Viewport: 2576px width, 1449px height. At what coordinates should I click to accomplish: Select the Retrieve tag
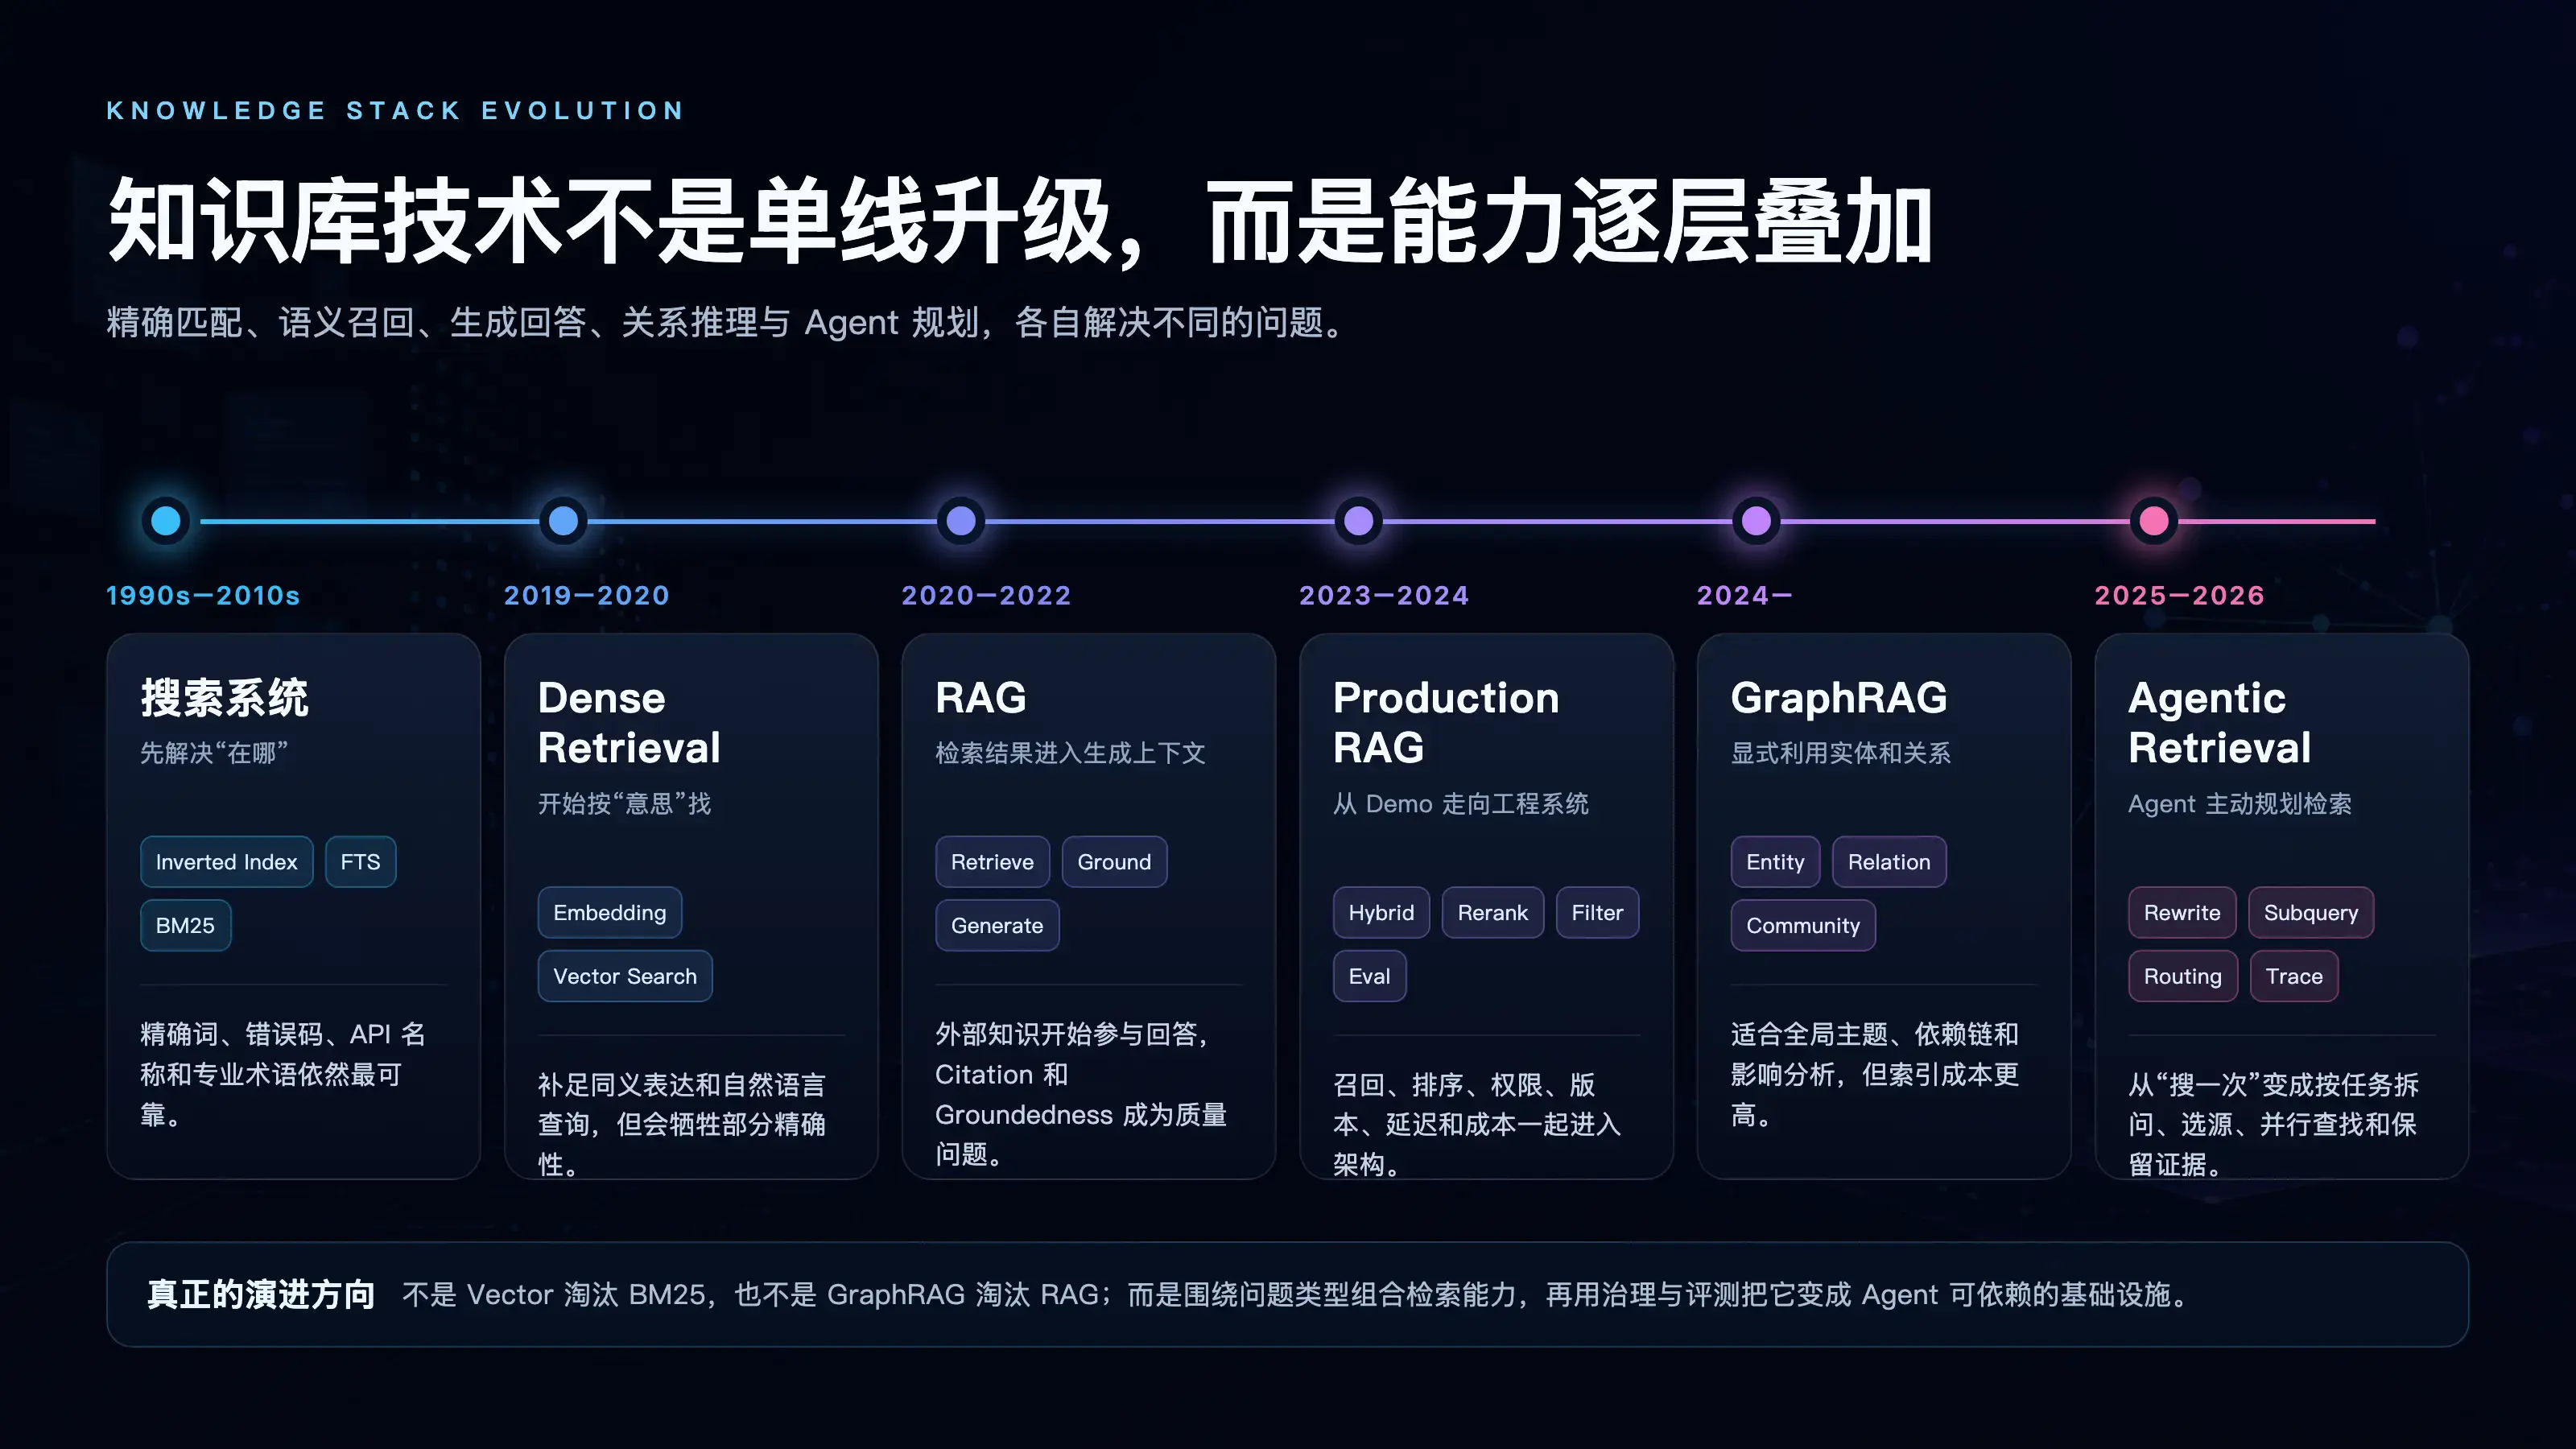pyautogui.click(x=992, y=862)
